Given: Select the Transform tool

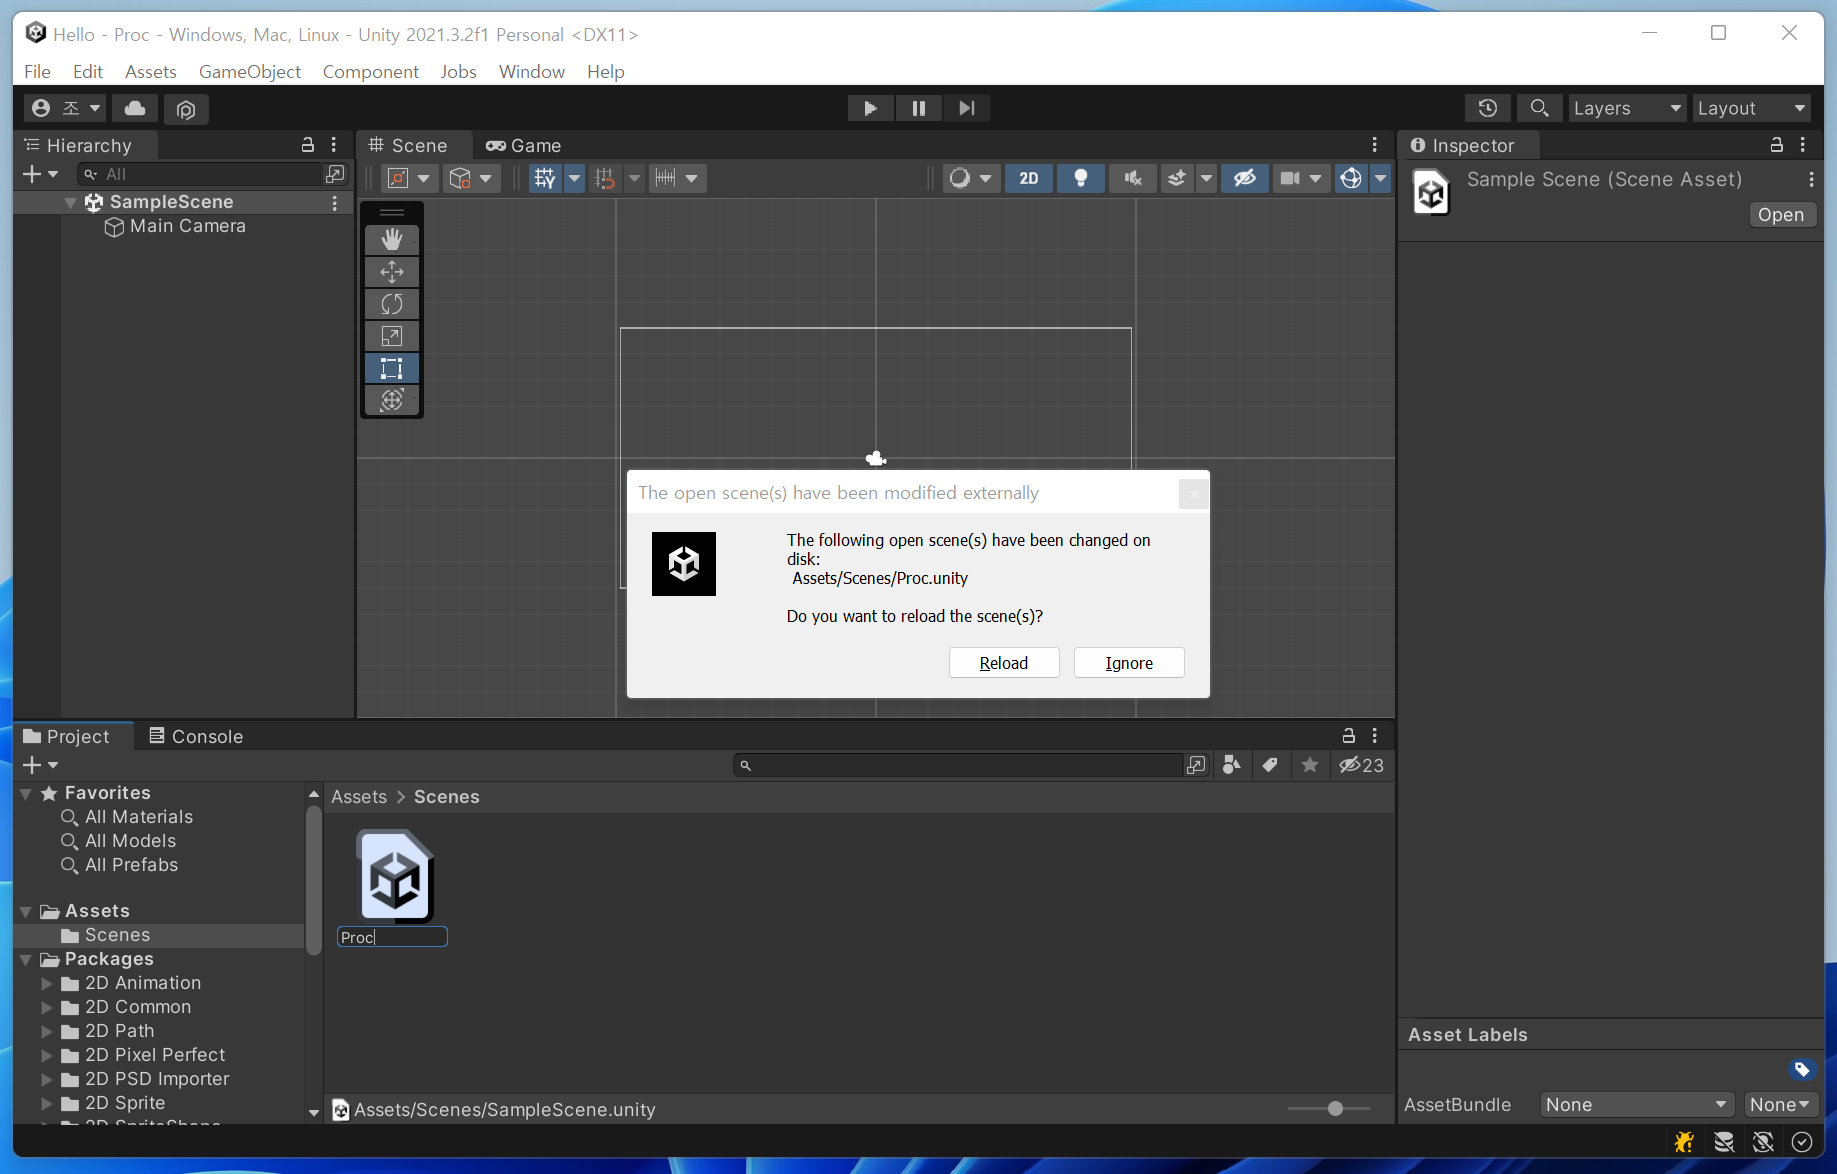Looking at the screenshot, I should coord(392,400).
